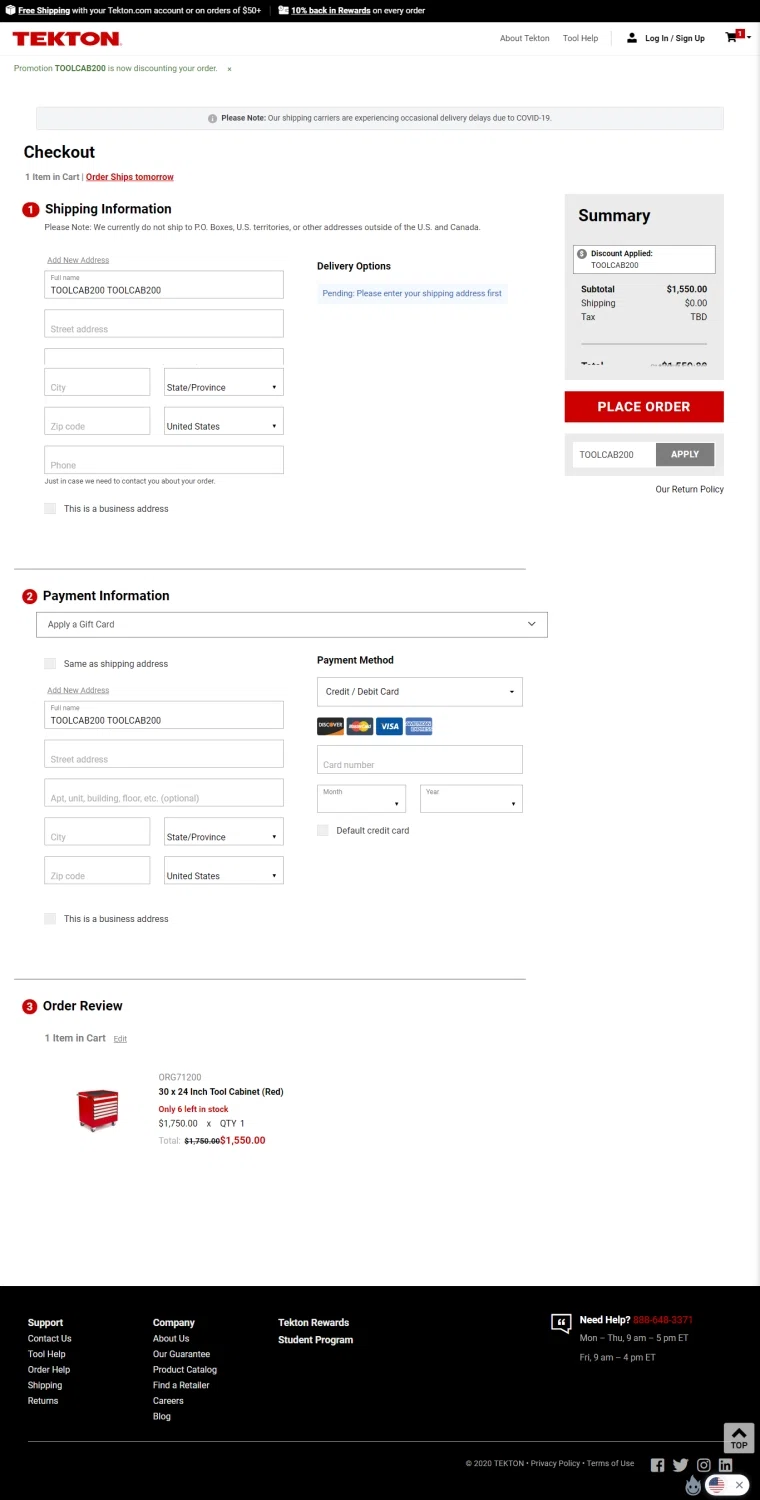The image size is (760, 1500).
Task: Dismiss the promotion notice with the x
Action: [x=229, y=69]
